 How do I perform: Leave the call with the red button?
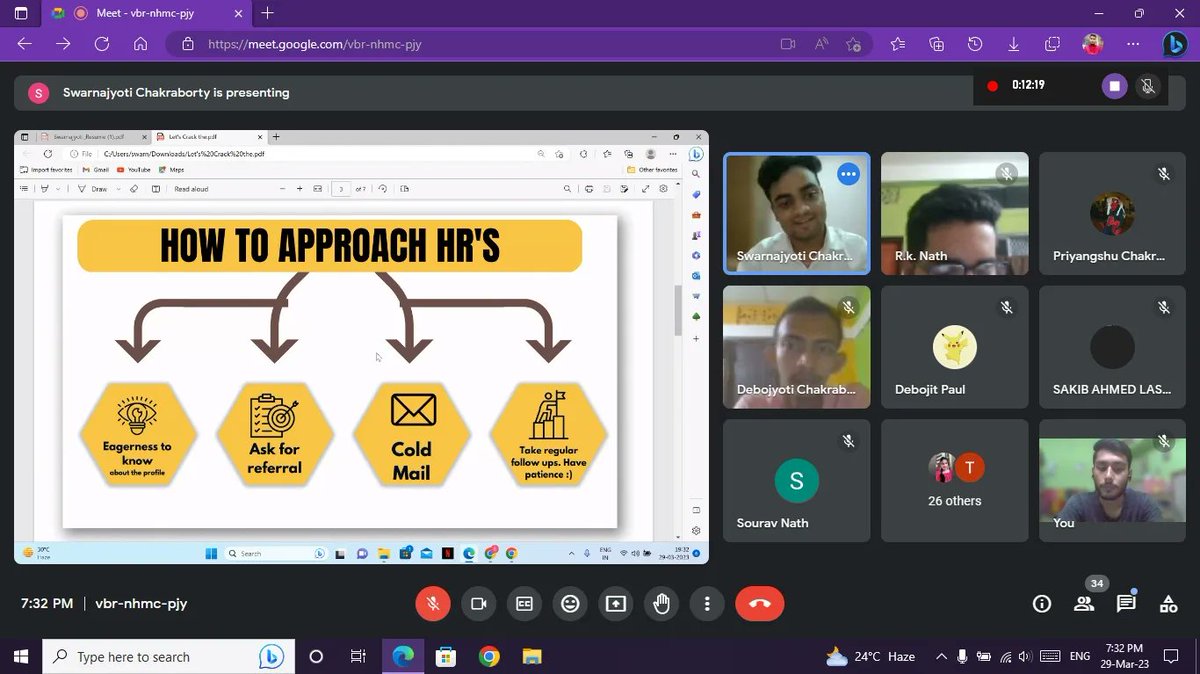click(760, 603)
